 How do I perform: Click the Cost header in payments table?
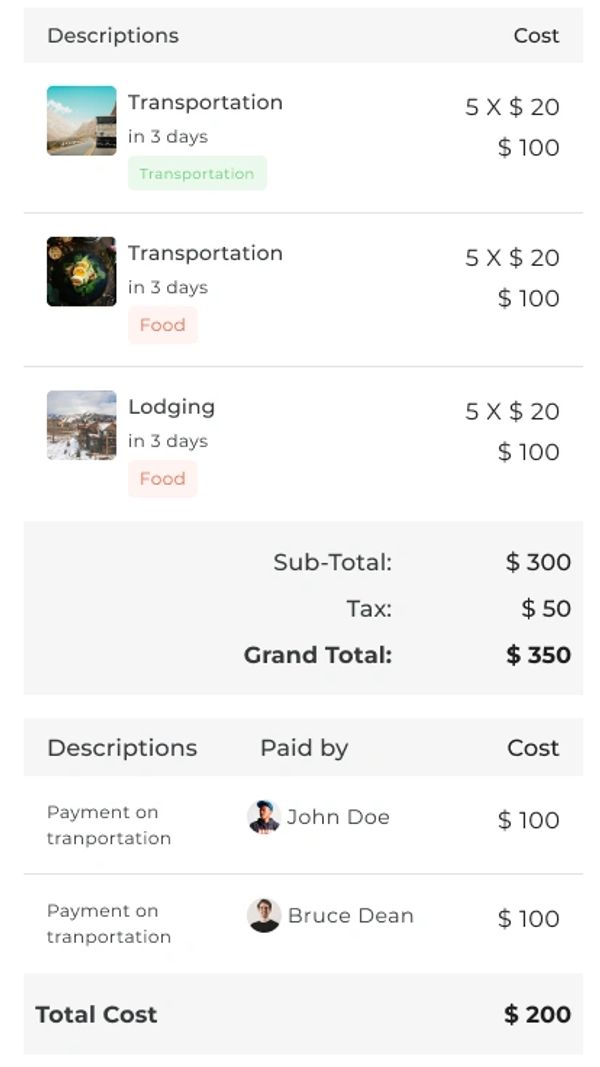[533, 748]
